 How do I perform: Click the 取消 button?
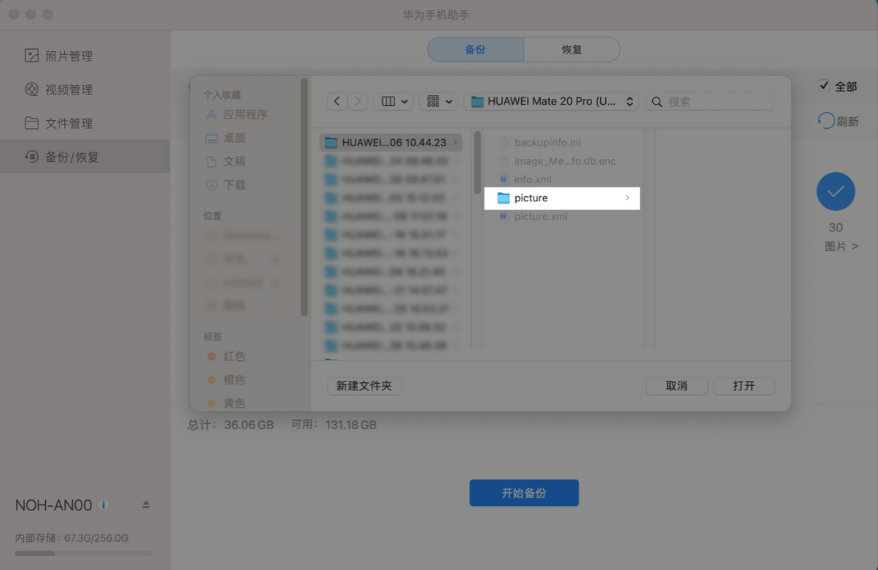click(676, 386)
